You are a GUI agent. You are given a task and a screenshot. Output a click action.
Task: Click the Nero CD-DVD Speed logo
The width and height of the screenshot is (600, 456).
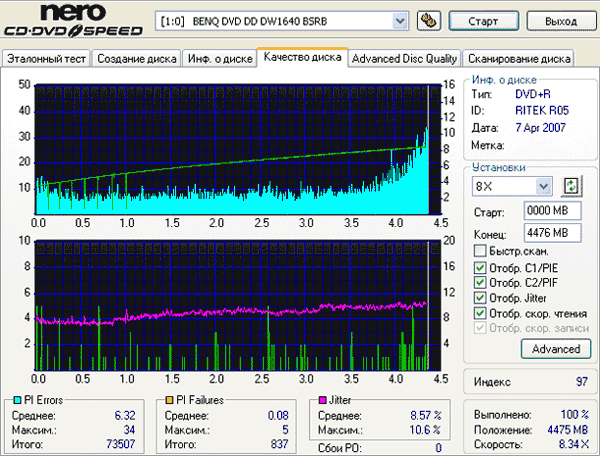coord(73,21)
